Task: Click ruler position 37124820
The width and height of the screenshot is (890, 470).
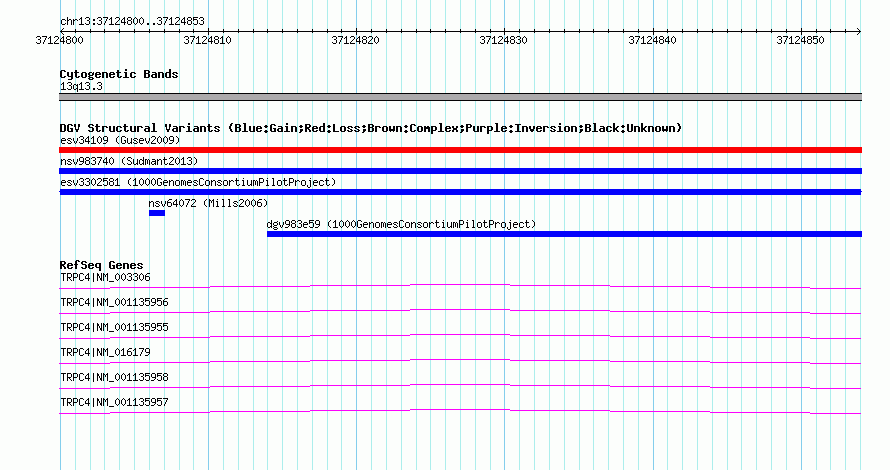Action: pos(355,40)
